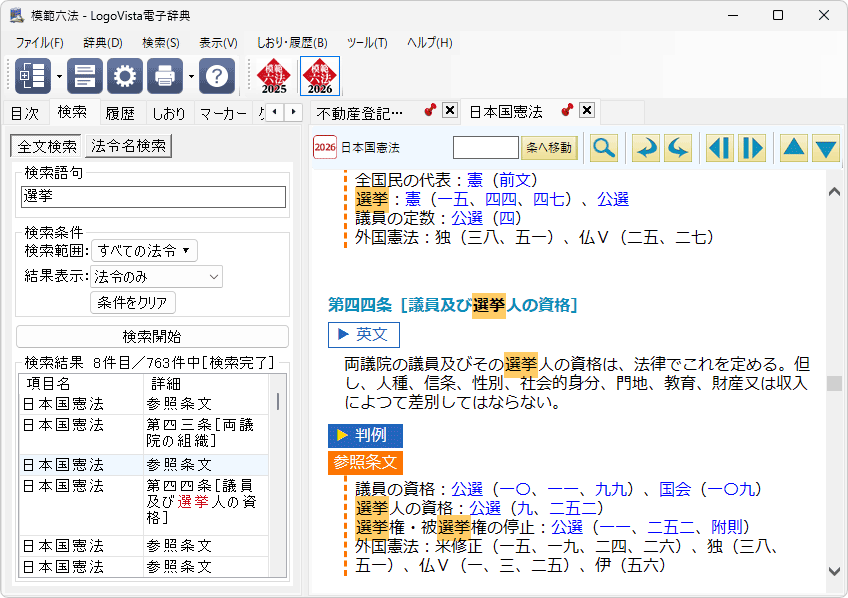The image size is (848, 598).
Task: Toggle 全文検索 search mode
Action: click(47, 146)
